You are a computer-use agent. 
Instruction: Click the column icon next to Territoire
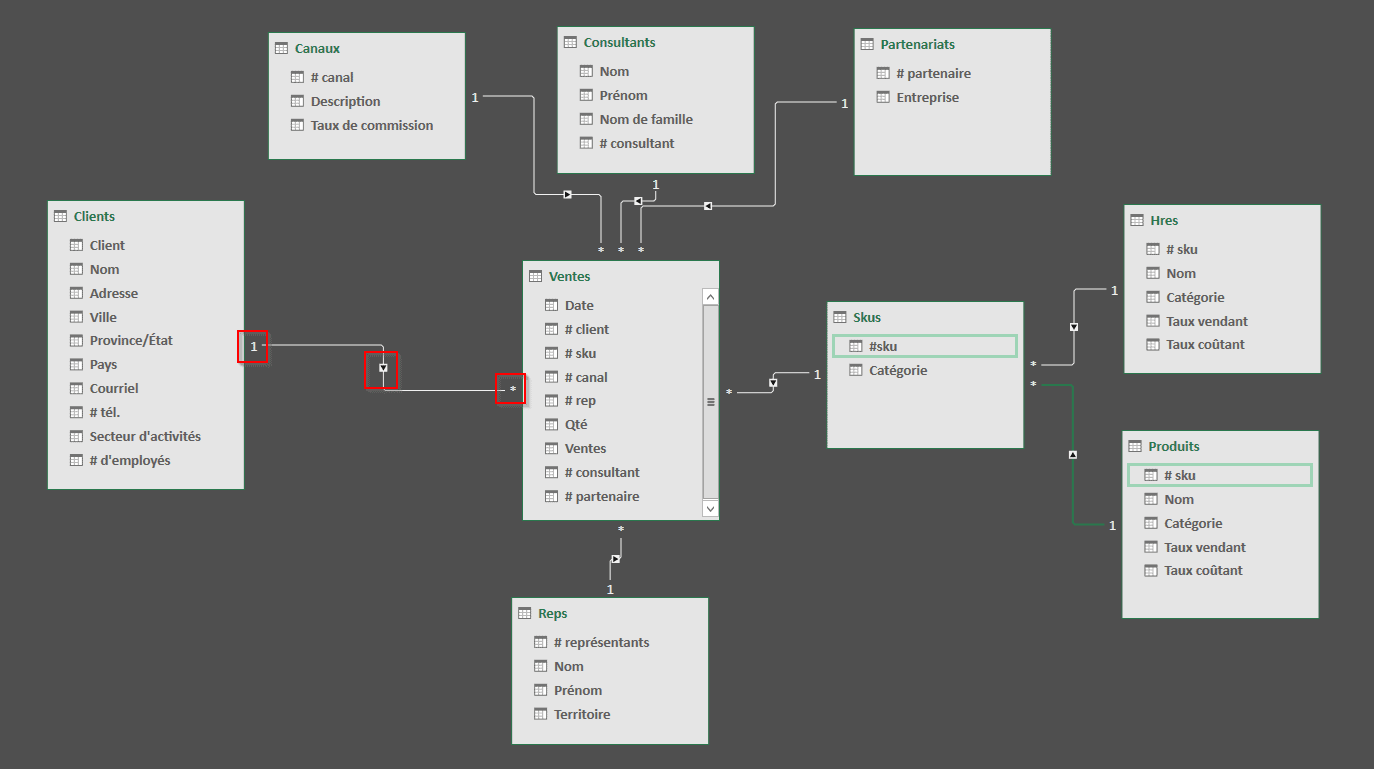541,714
